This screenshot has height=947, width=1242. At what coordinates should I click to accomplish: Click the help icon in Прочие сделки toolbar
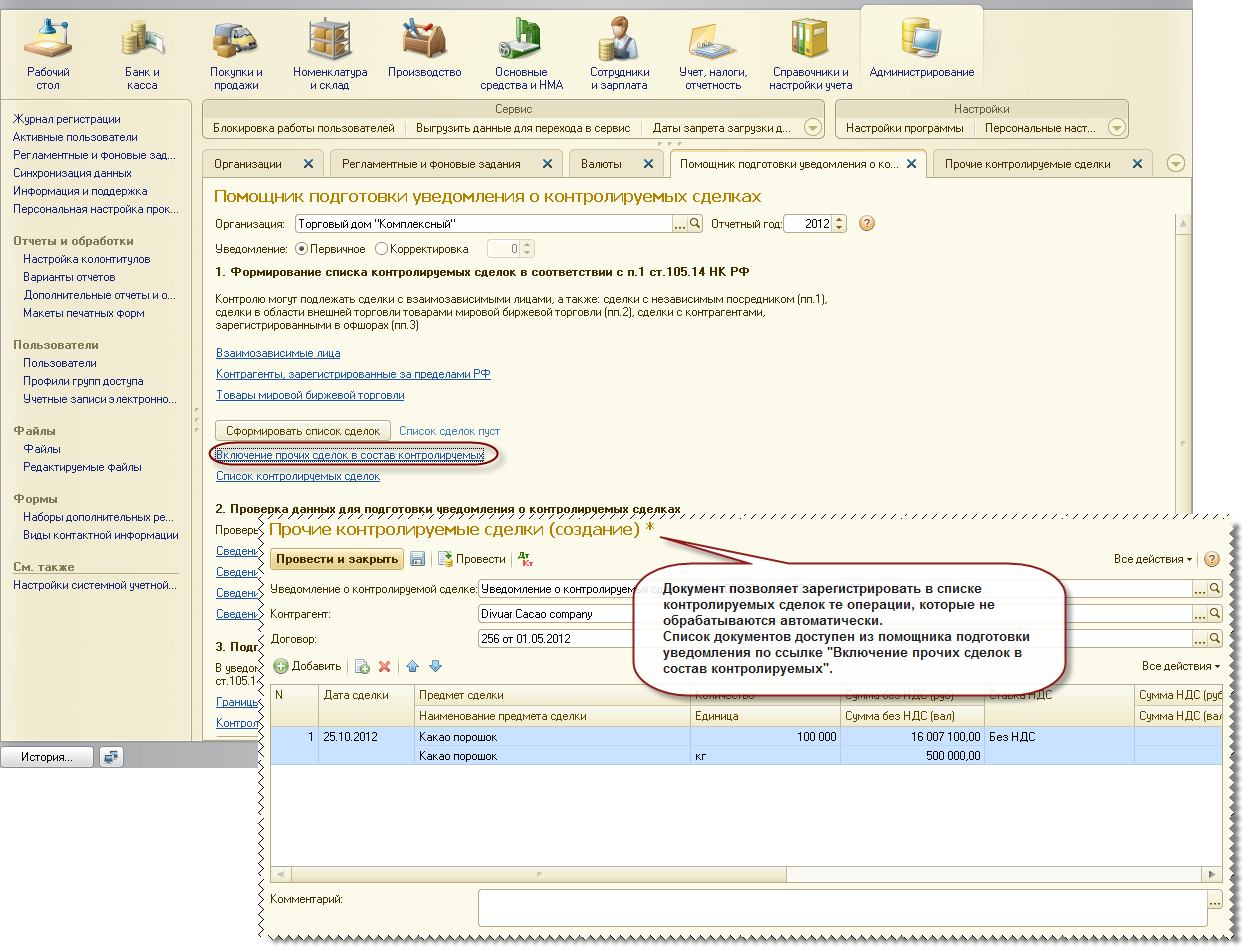pos(1212,559)
